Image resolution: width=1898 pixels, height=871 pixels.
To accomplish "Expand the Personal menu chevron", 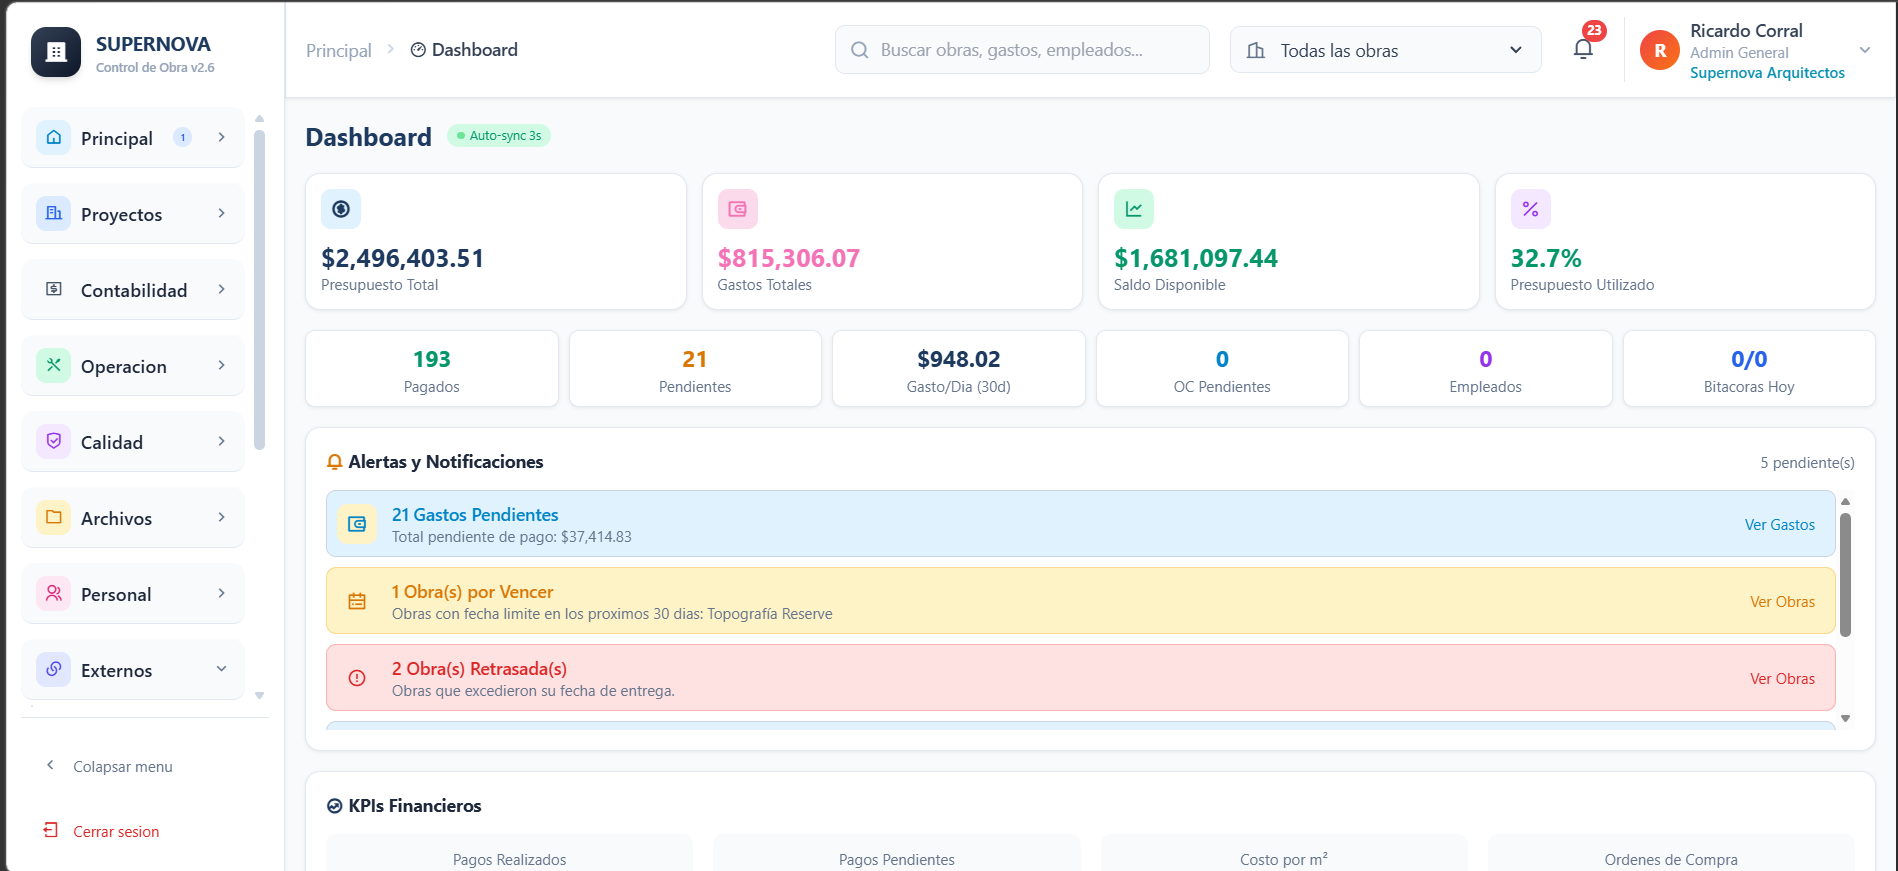I will tap(221, 593).
